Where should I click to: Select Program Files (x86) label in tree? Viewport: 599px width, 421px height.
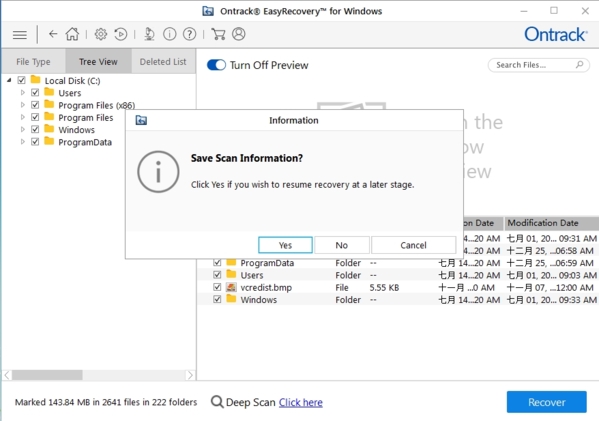coord(97,105)
